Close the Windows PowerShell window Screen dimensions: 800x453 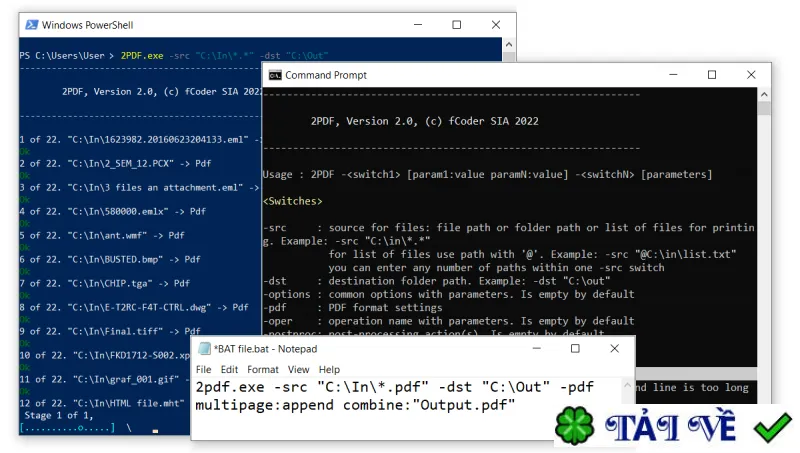495,24
